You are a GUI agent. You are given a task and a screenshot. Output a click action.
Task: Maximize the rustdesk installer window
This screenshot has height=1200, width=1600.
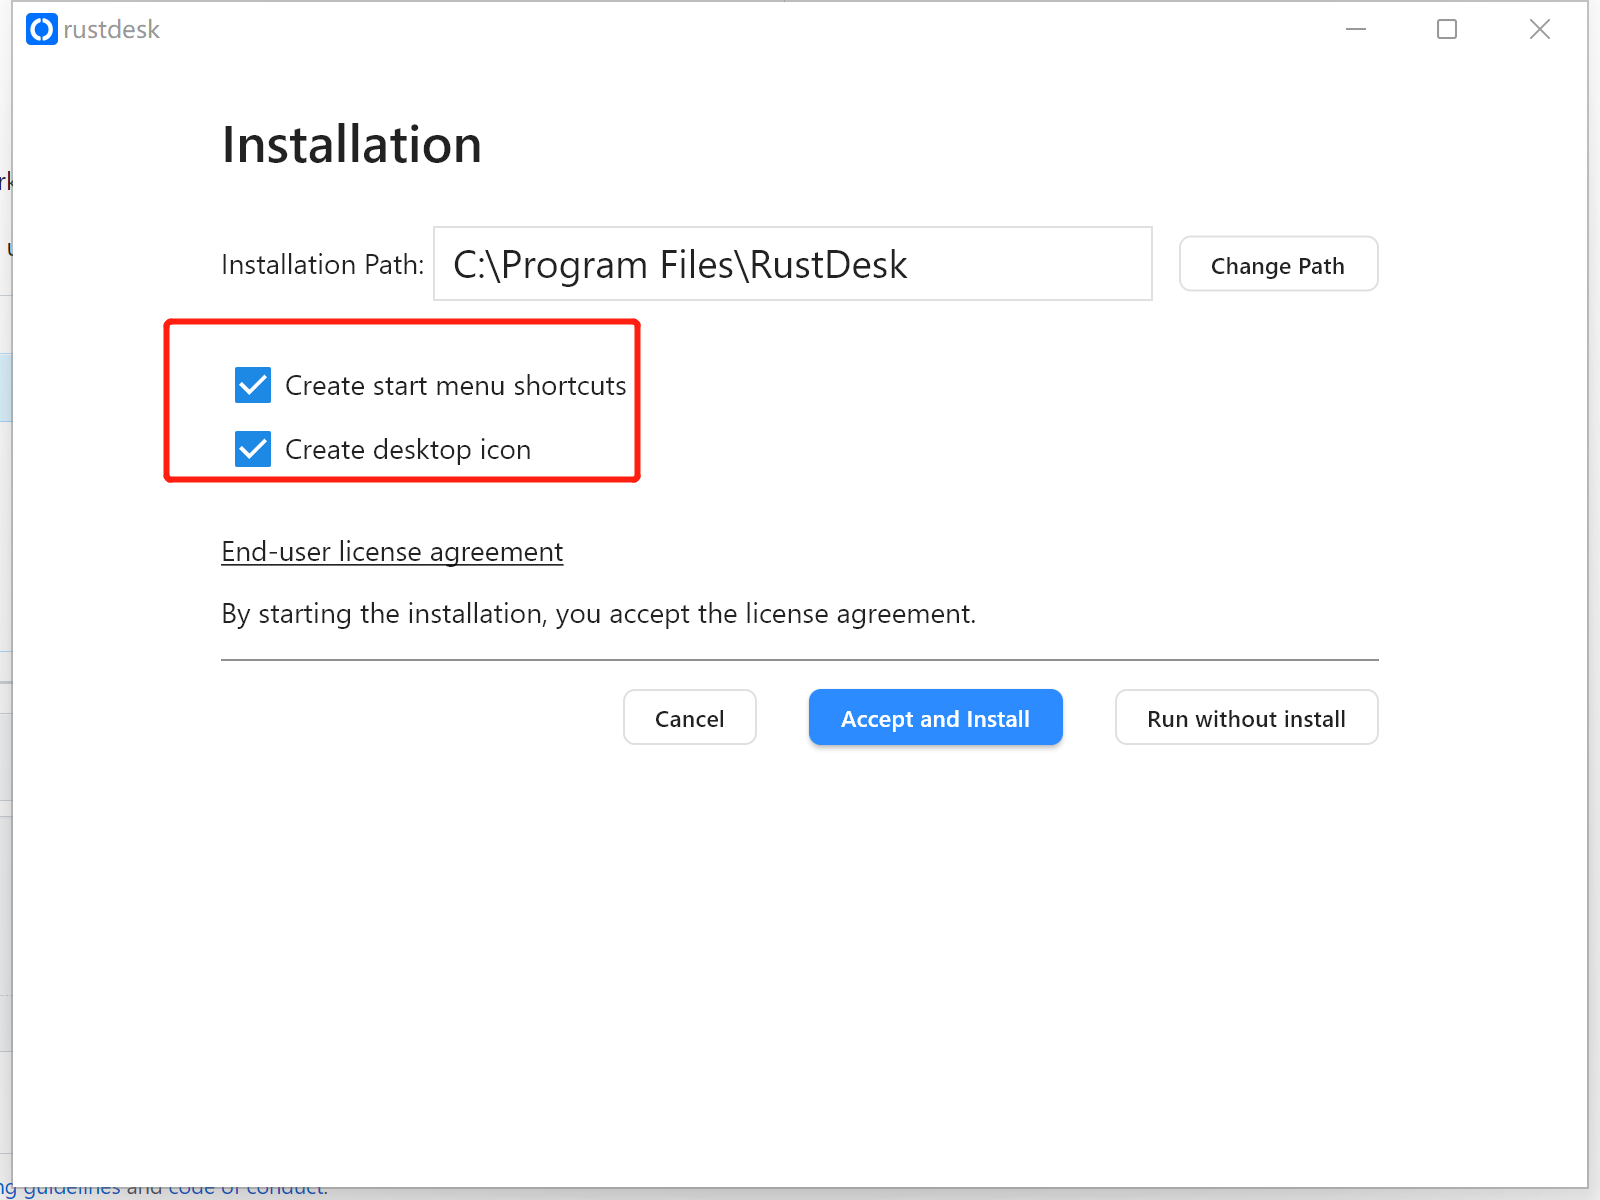pyautogui.click(x=1446, y=29)
